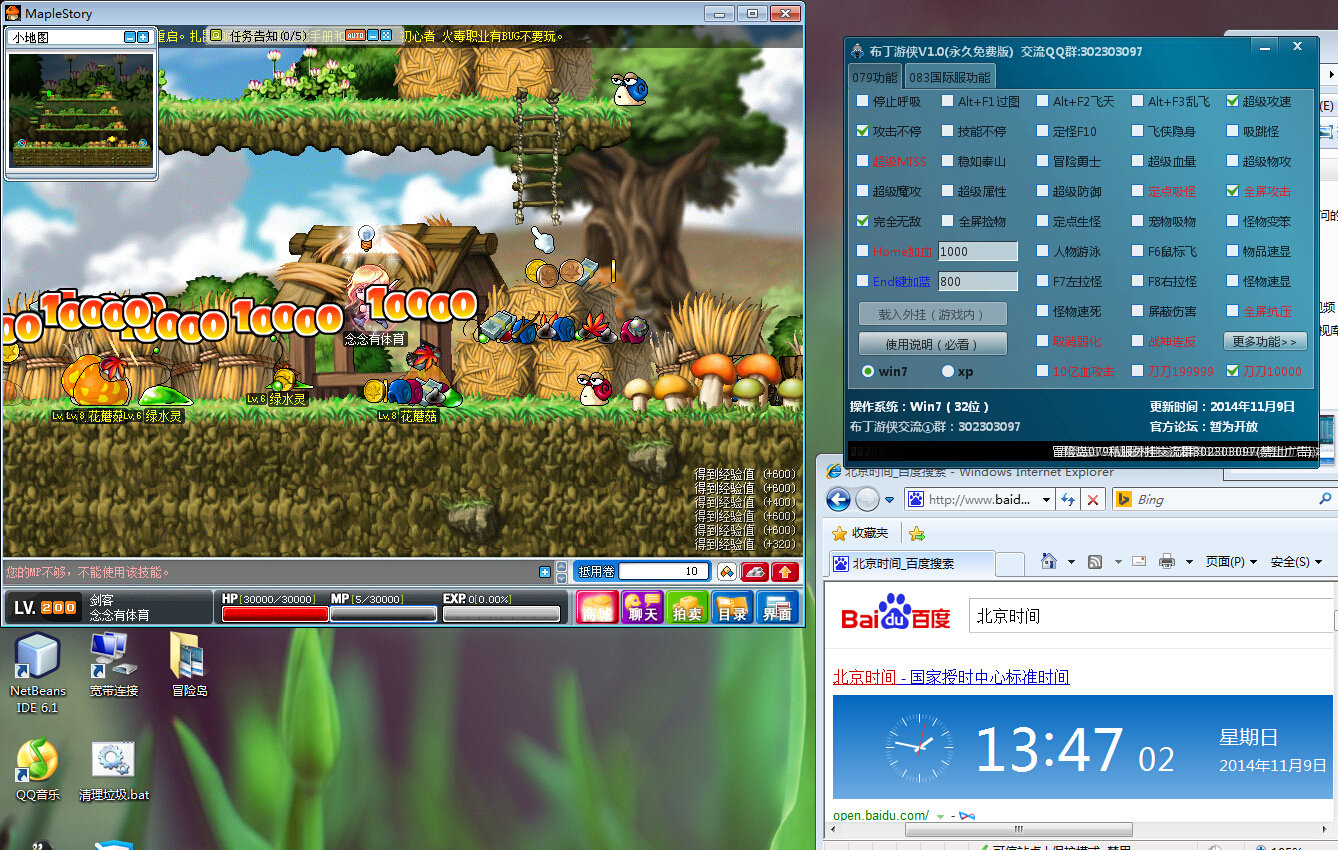Open the 北京时间 - 国家授时中心标准时间 link
This screenshot has height=850, width=1338.
coord(951,677)
